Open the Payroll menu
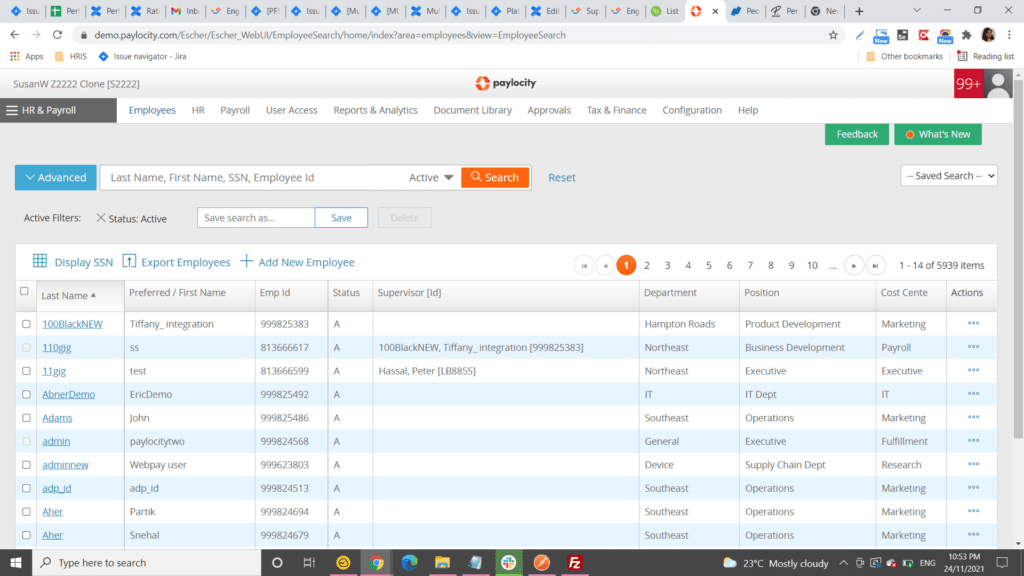1024x576 pixels. [235, 110]
